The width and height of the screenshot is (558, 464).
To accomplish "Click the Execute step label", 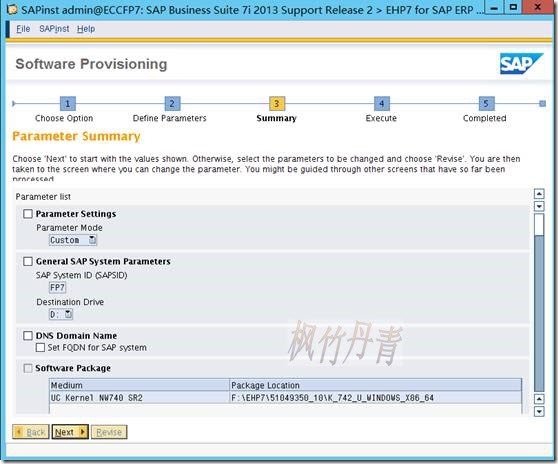I will 381,118.
